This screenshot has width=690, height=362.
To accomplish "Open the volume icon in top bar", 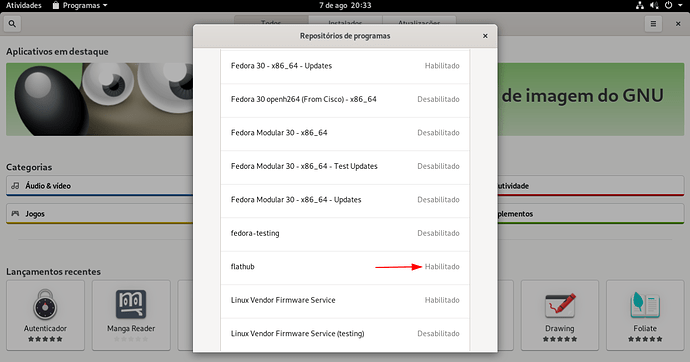I will point(654,5).
